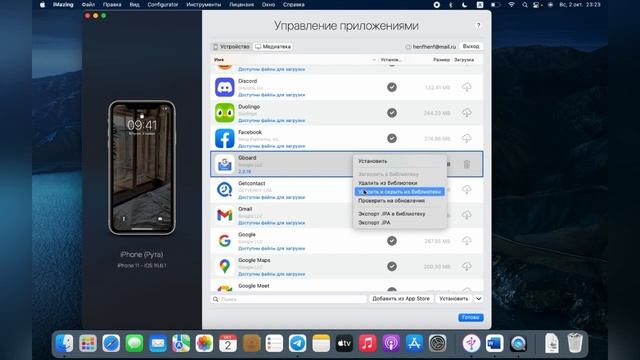Toggle Google Maps installed checkmark
Viewport: 640px width, 360px height.
tap(392, 267)
